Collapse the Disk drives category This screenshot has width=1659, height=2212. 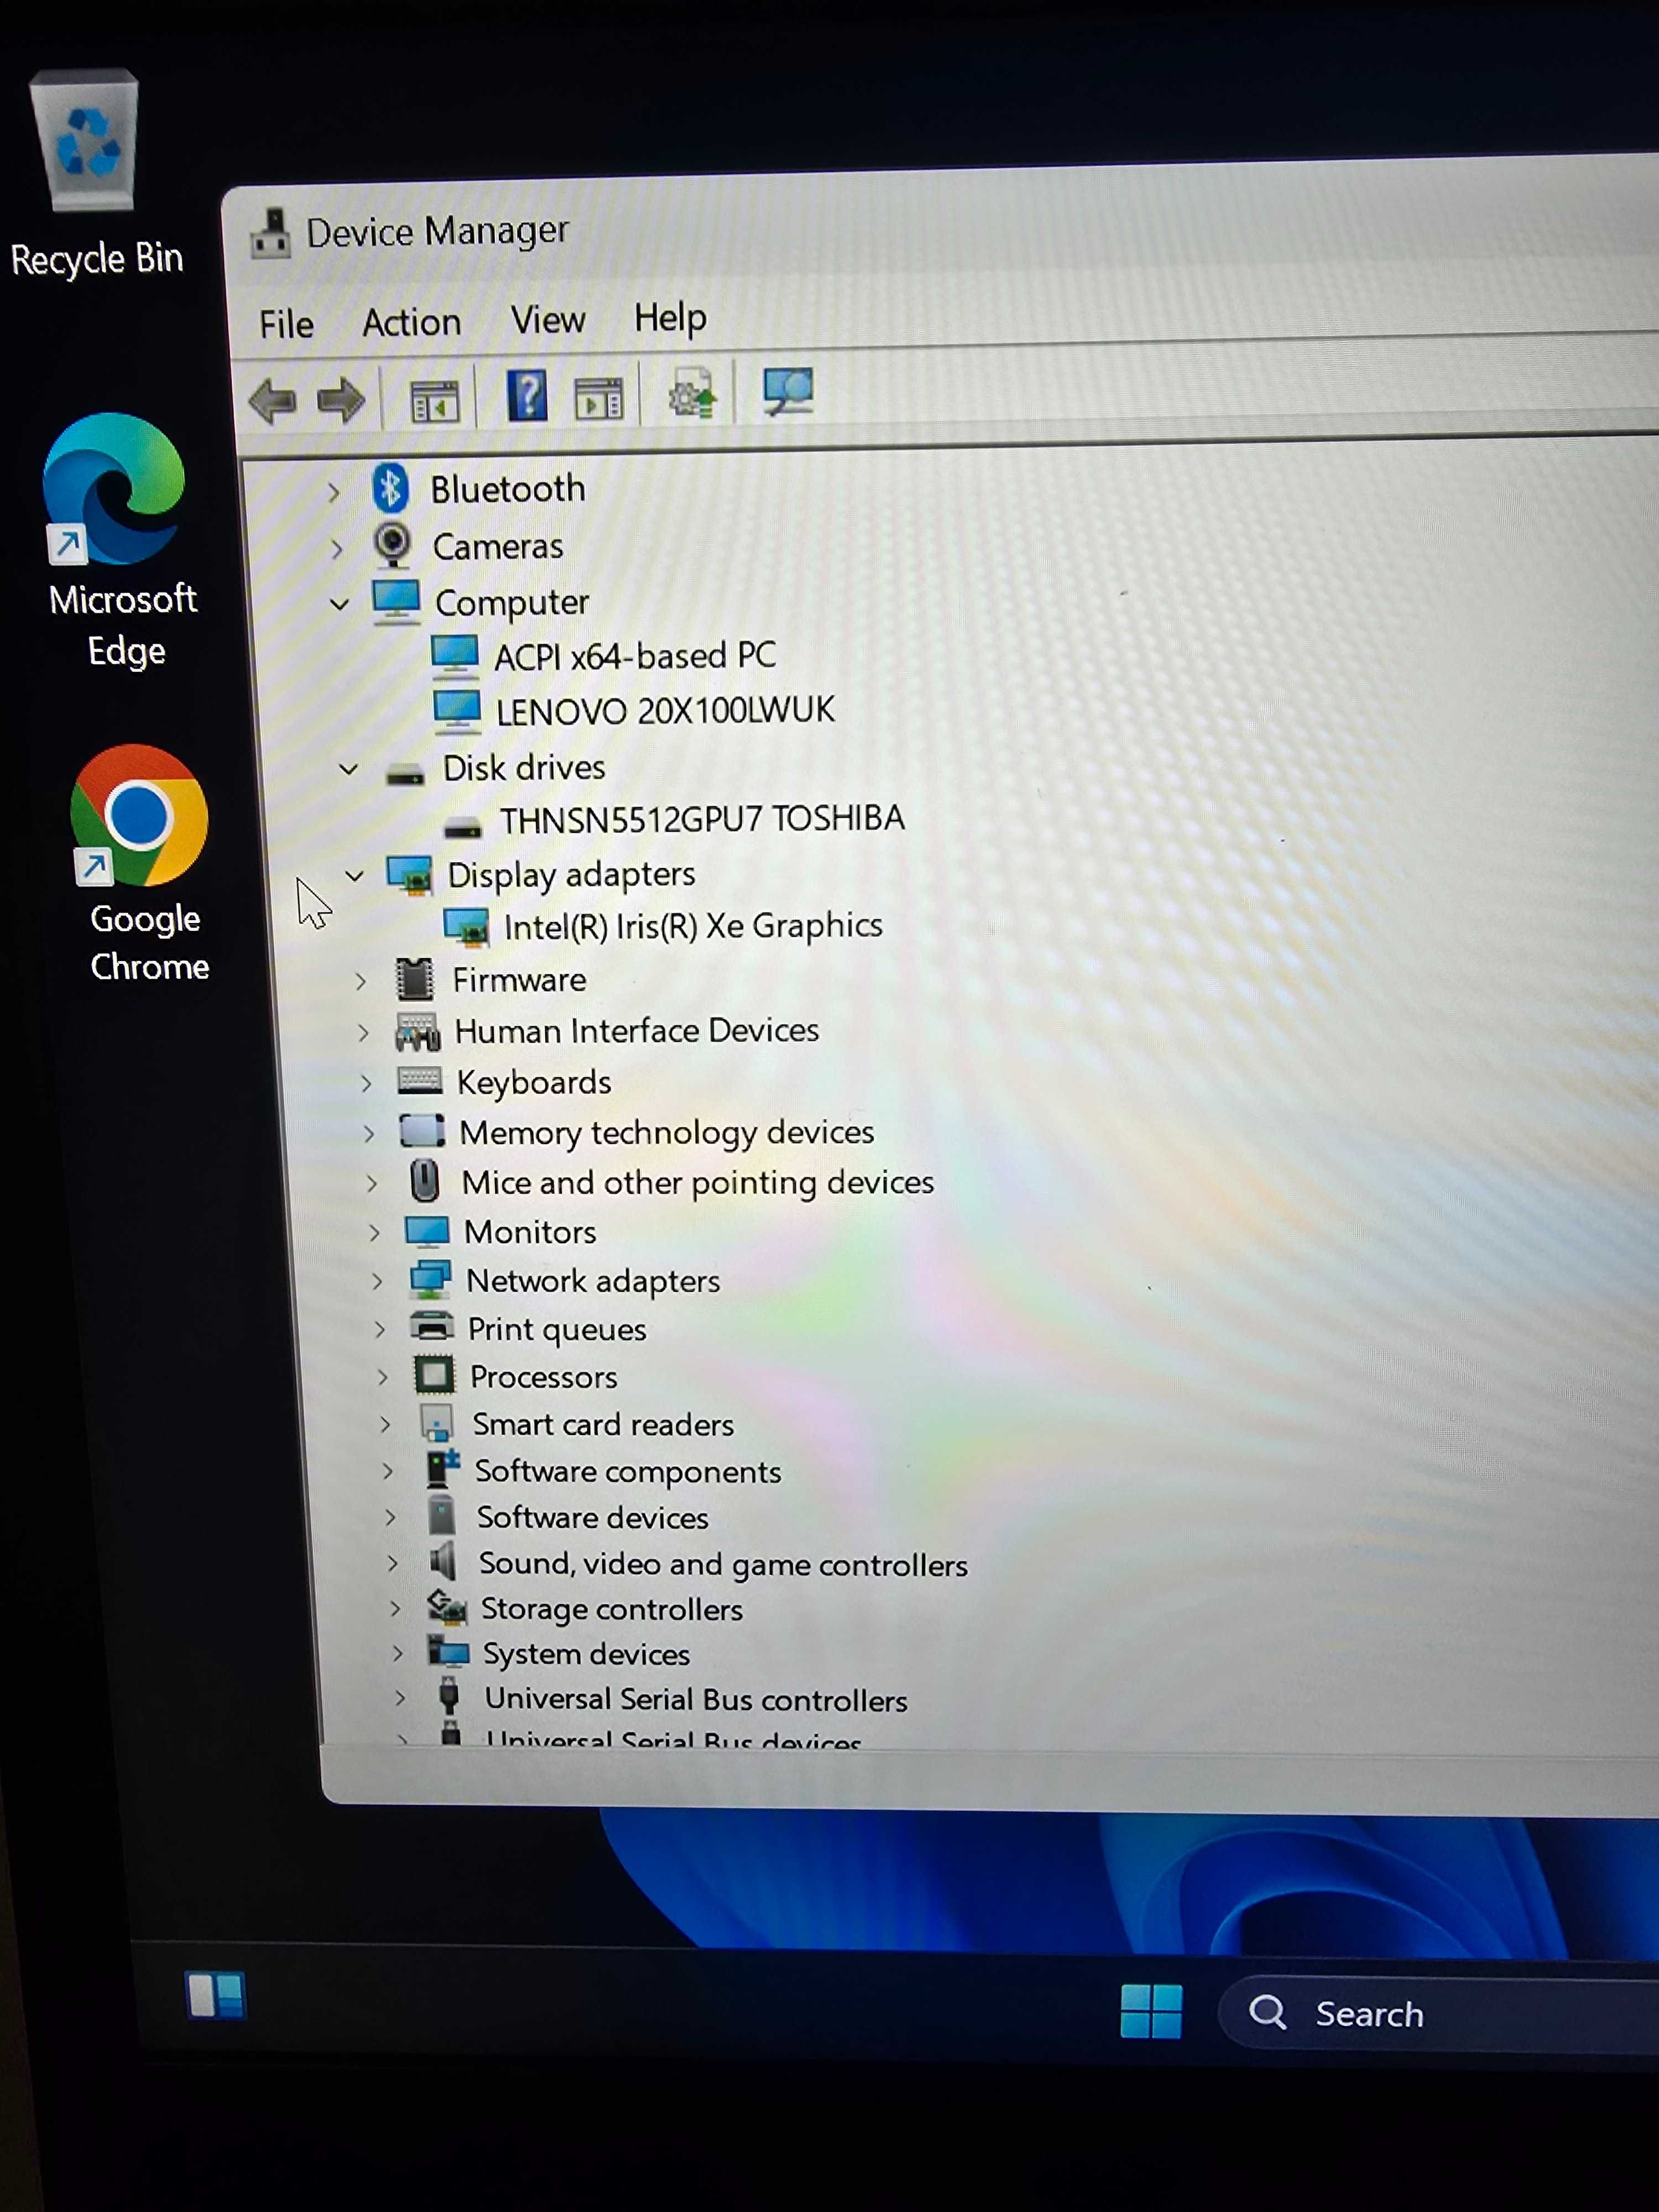[x=348, y=769]
